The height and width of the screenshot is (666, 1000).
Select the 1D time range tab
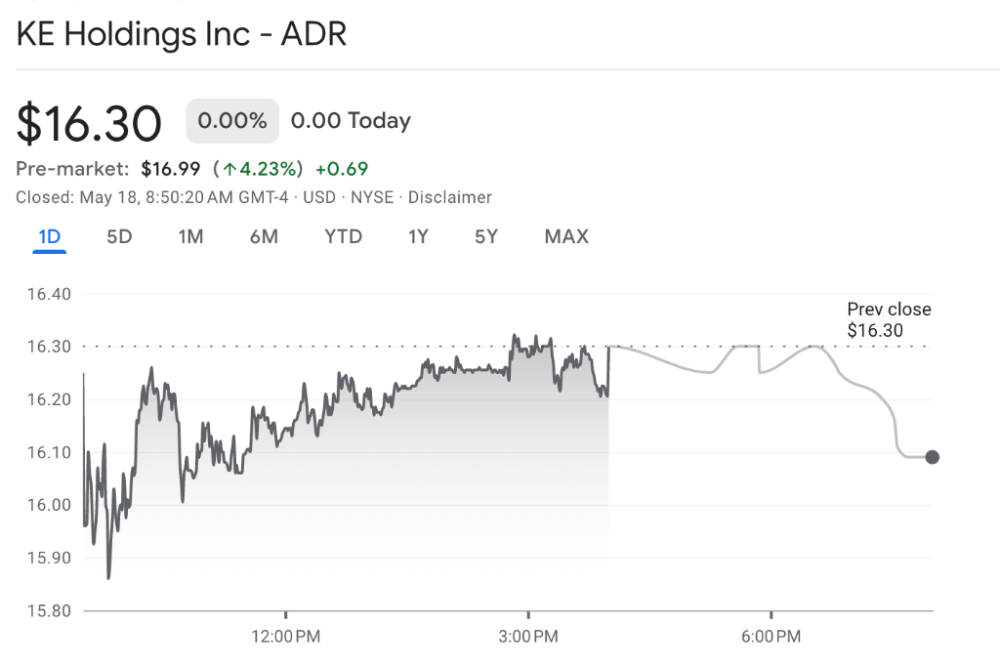point(49,237)
